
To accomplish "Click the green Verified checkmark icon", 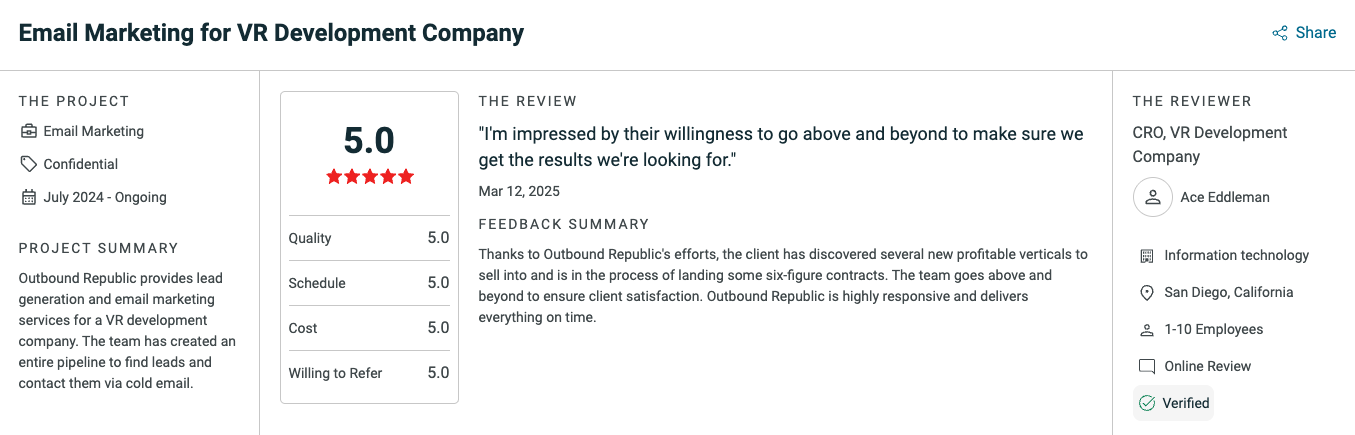I will pyautogui.click(x=1147, y=404).
